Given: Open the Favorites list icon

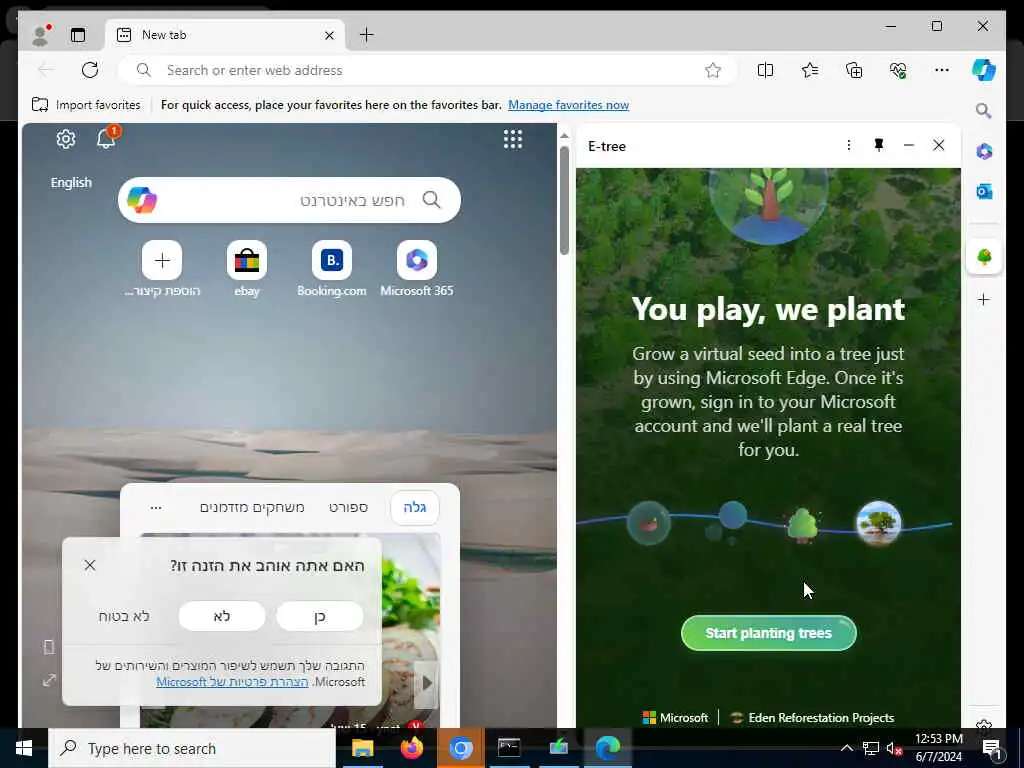Looking at the screenshot, I should pos(810,70).
